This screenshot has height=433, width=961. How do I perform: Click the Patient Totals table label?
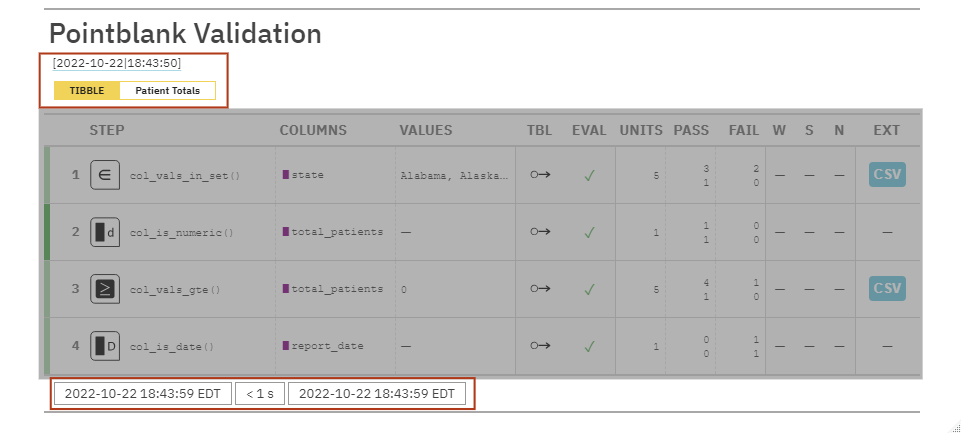pos(167,91)
